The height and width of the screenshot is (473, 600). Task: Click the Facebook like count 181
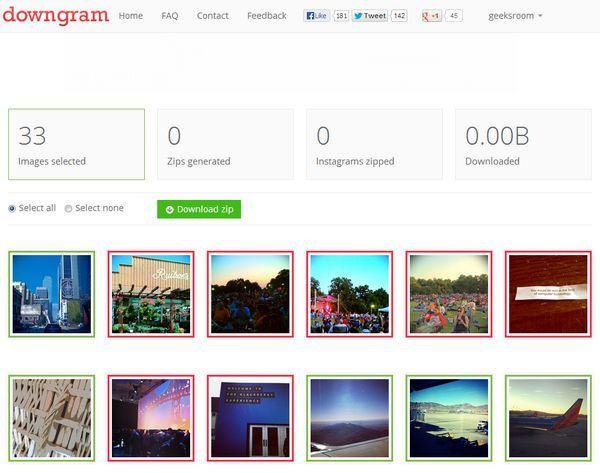pyautogui.click(x=341, y=16)
